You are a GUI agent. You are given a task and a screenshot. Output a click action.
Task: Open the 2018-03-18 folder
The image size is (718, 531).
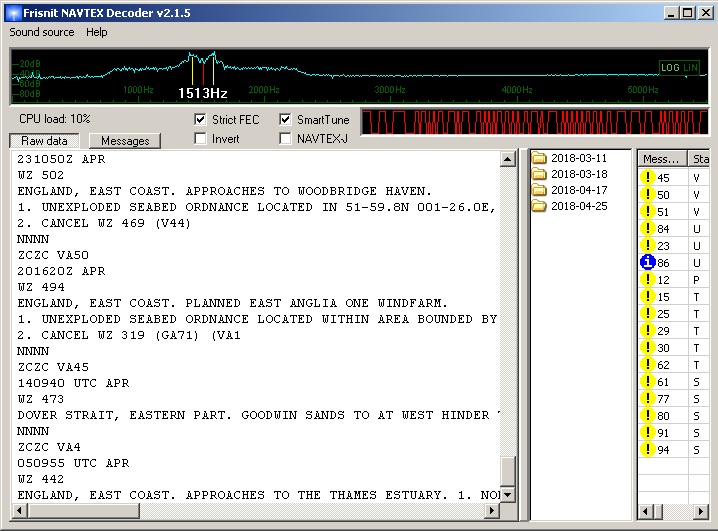(x=570, y=174)
